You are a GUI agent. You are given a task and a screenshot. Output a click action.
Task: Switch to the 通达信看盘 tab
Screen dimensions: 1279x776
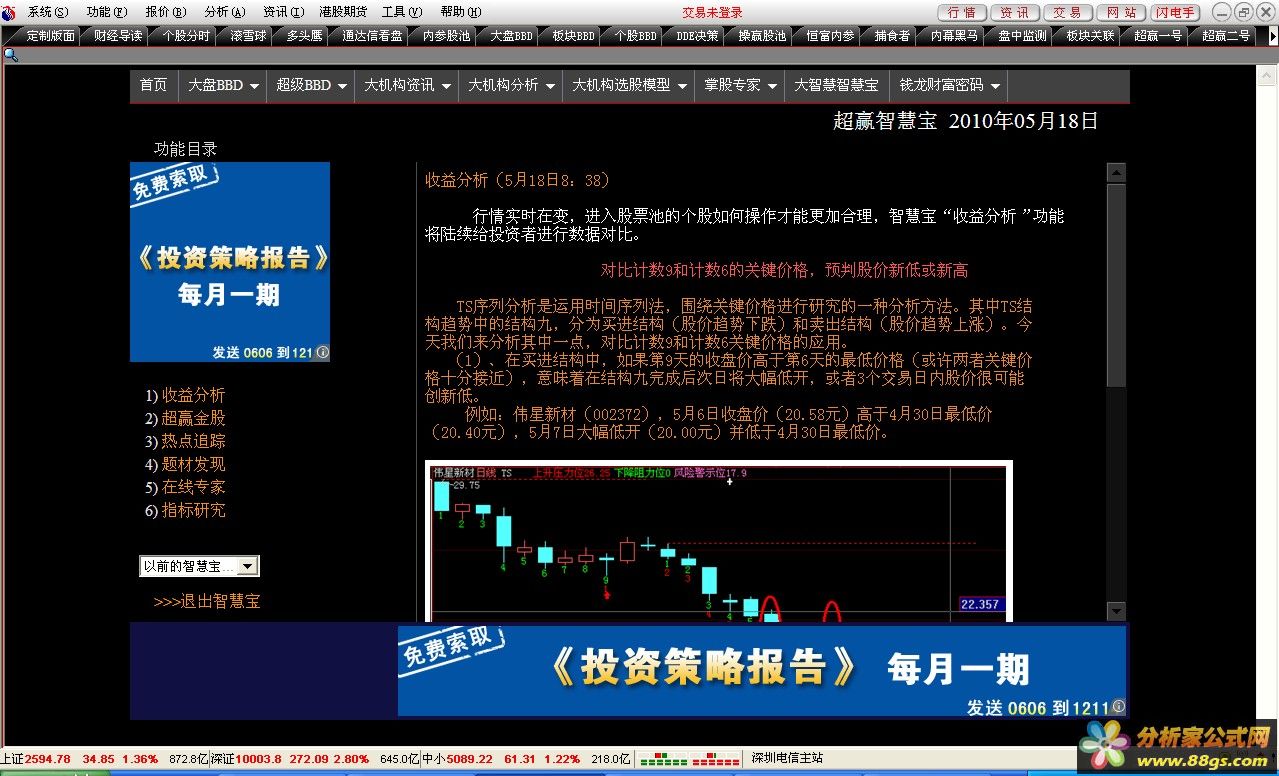pos(372,35)
